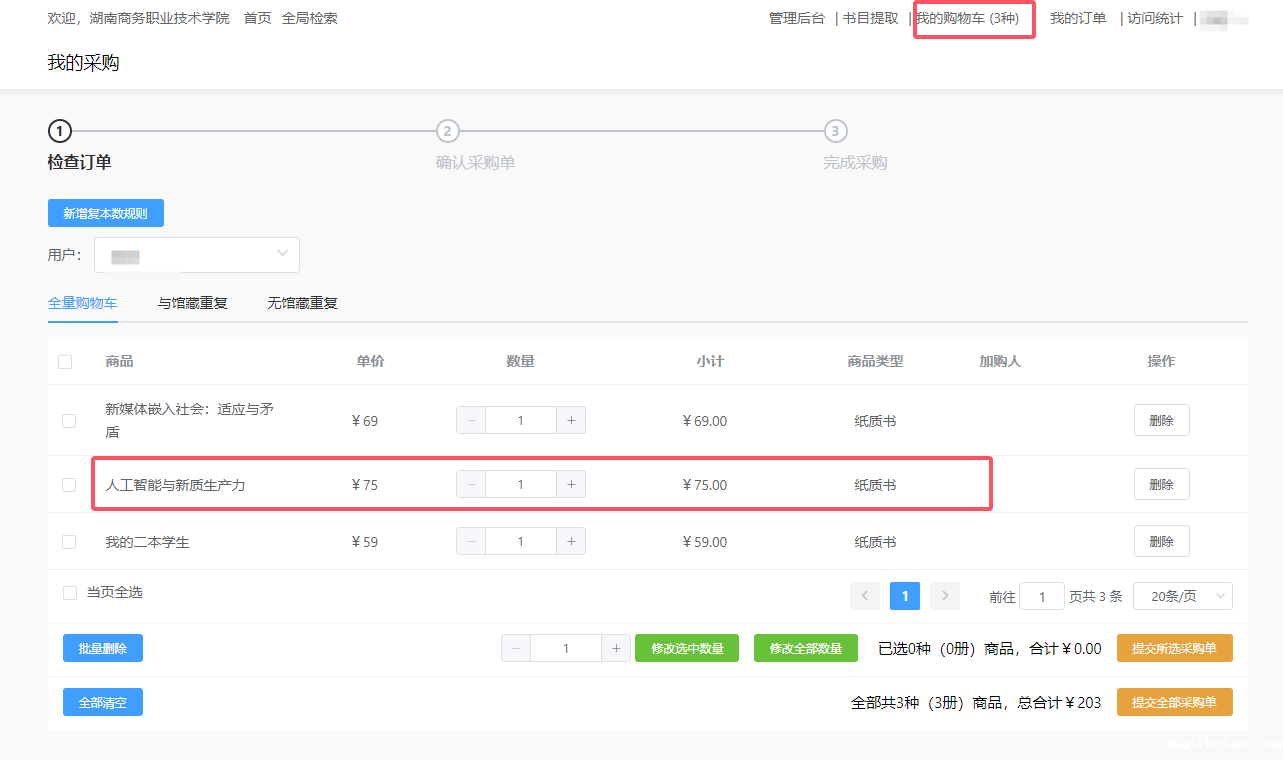Expand the 20条/页 page size dropdown
The width and height of the screenshot is (1283, 760).
(x=1182, y=596)
